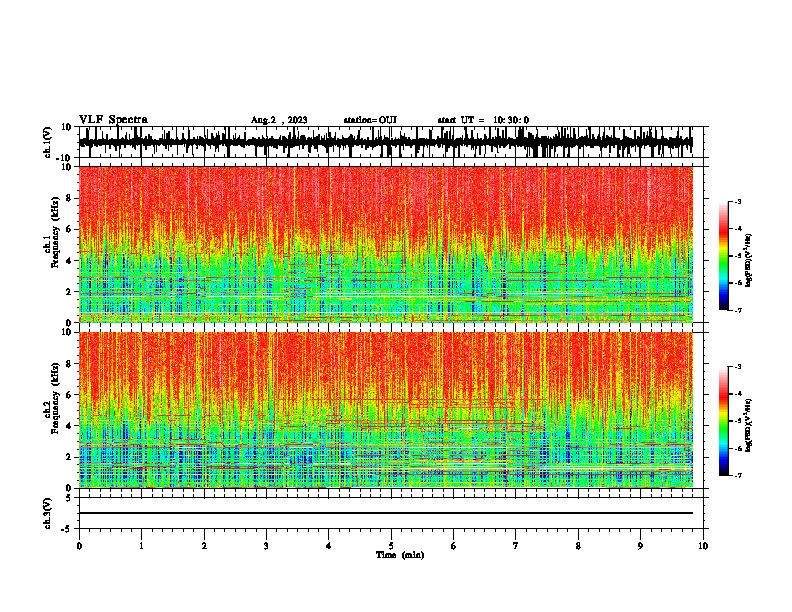Click the '-10' tick of ch.1 waveform axis
Viewport: 792px width, 612px height.
pyautogui.click(x=65, y=158)
